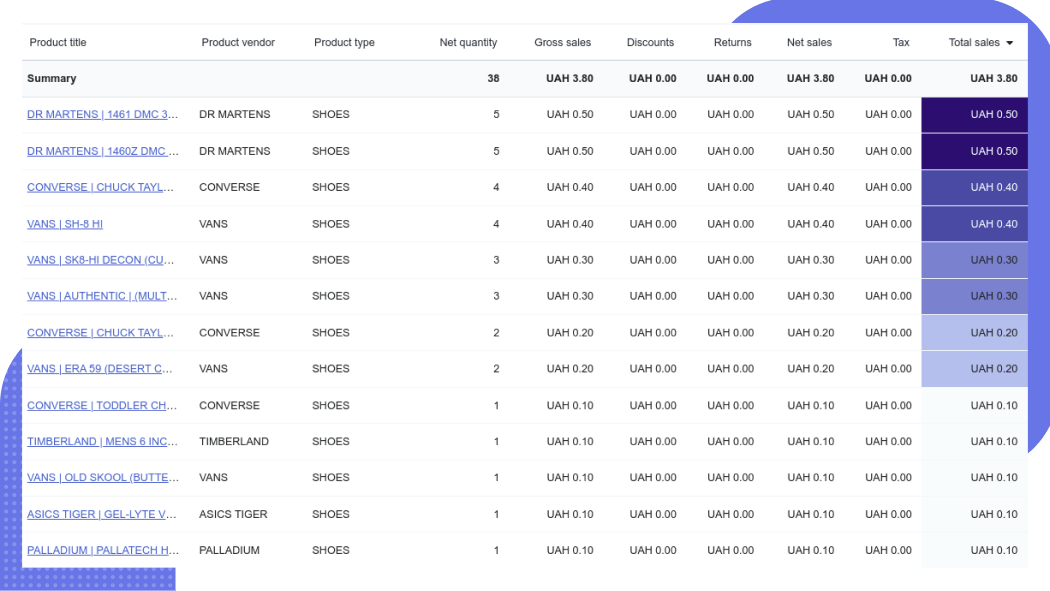
Task: Select the "Summary" row label
Action: pyautogui.click(x=52, y=78)
